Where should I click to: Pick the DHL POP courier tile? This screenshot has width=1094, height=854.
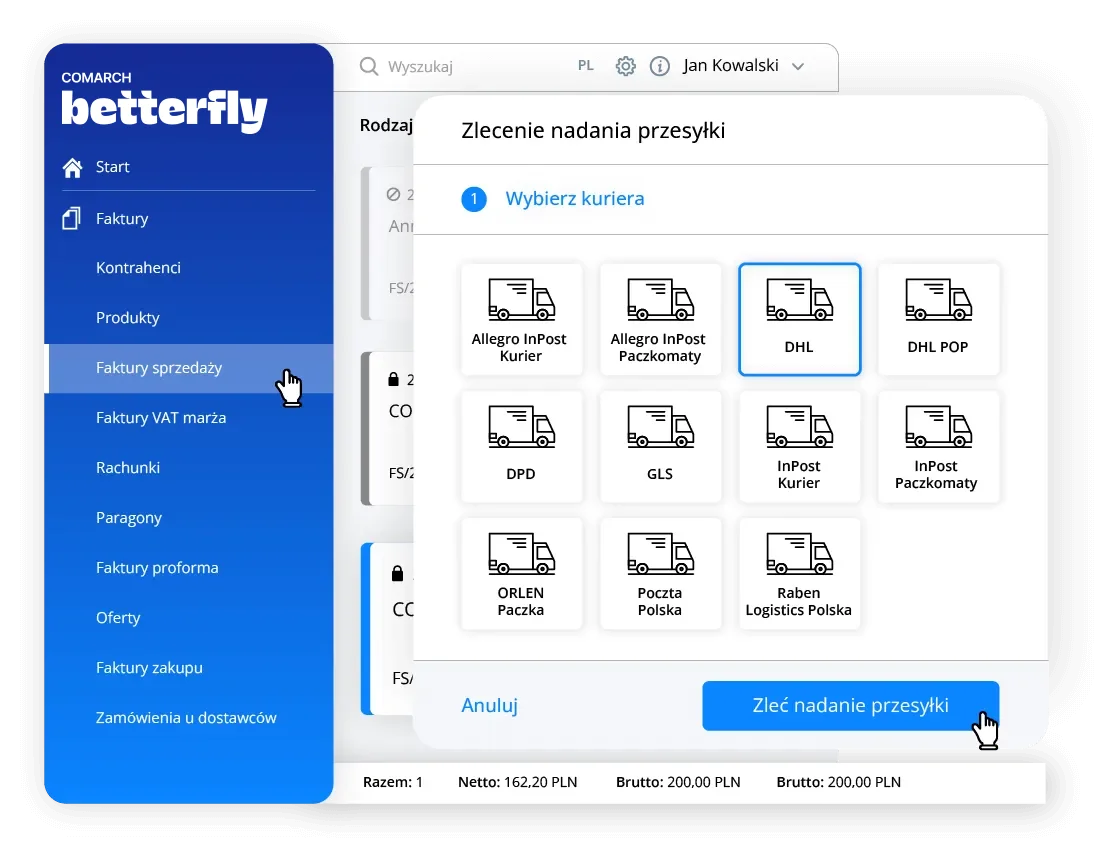pyautogui.click(x=938, y=319)
